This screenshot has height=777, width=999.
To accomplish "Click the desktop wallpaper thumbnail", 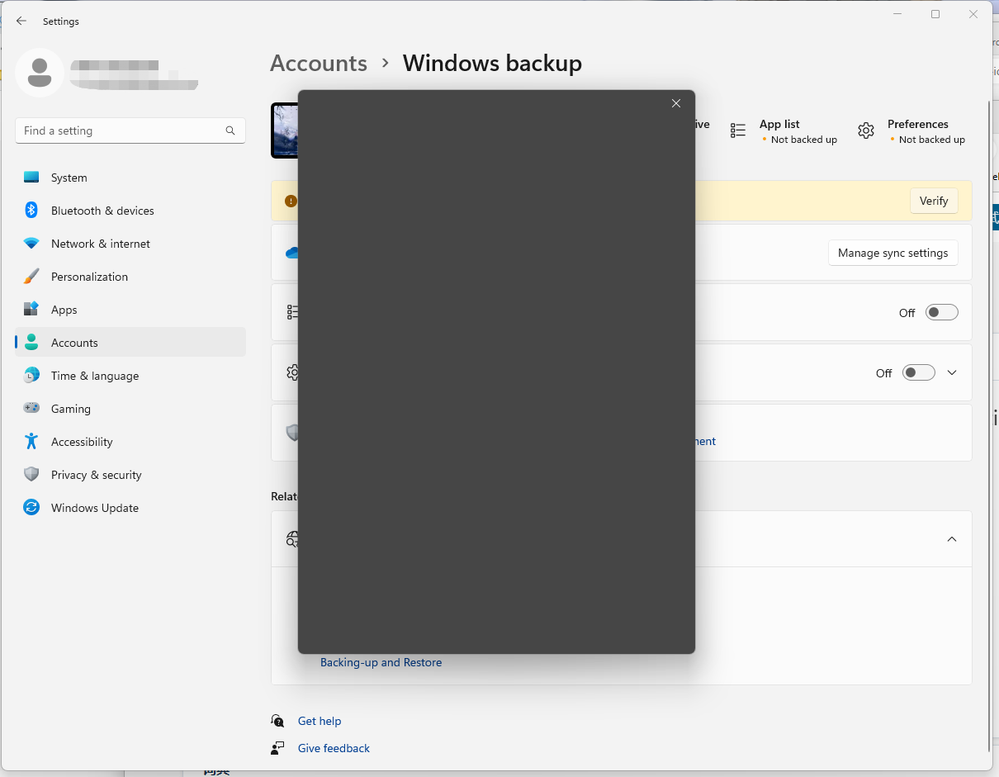I will point(285,131).
